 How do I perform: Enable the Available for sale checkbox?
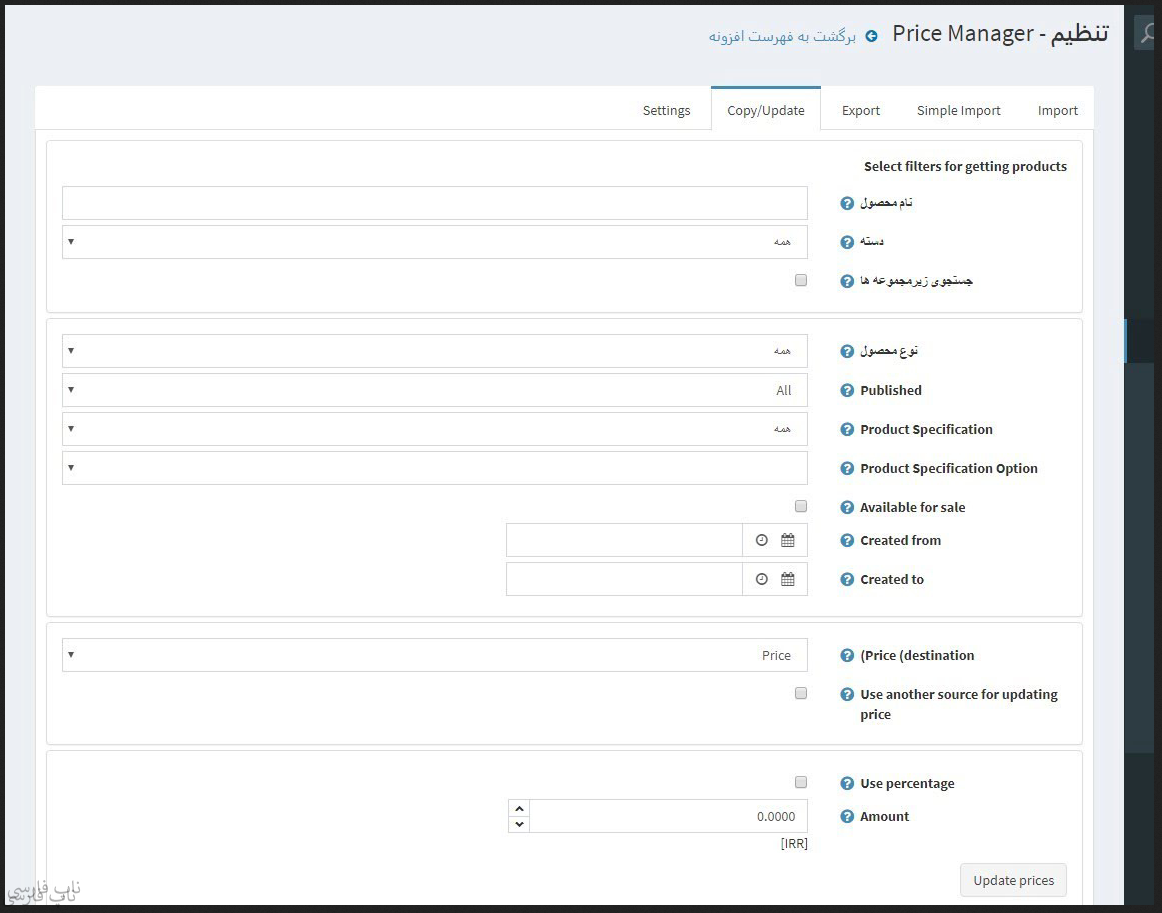click(801, 506)
